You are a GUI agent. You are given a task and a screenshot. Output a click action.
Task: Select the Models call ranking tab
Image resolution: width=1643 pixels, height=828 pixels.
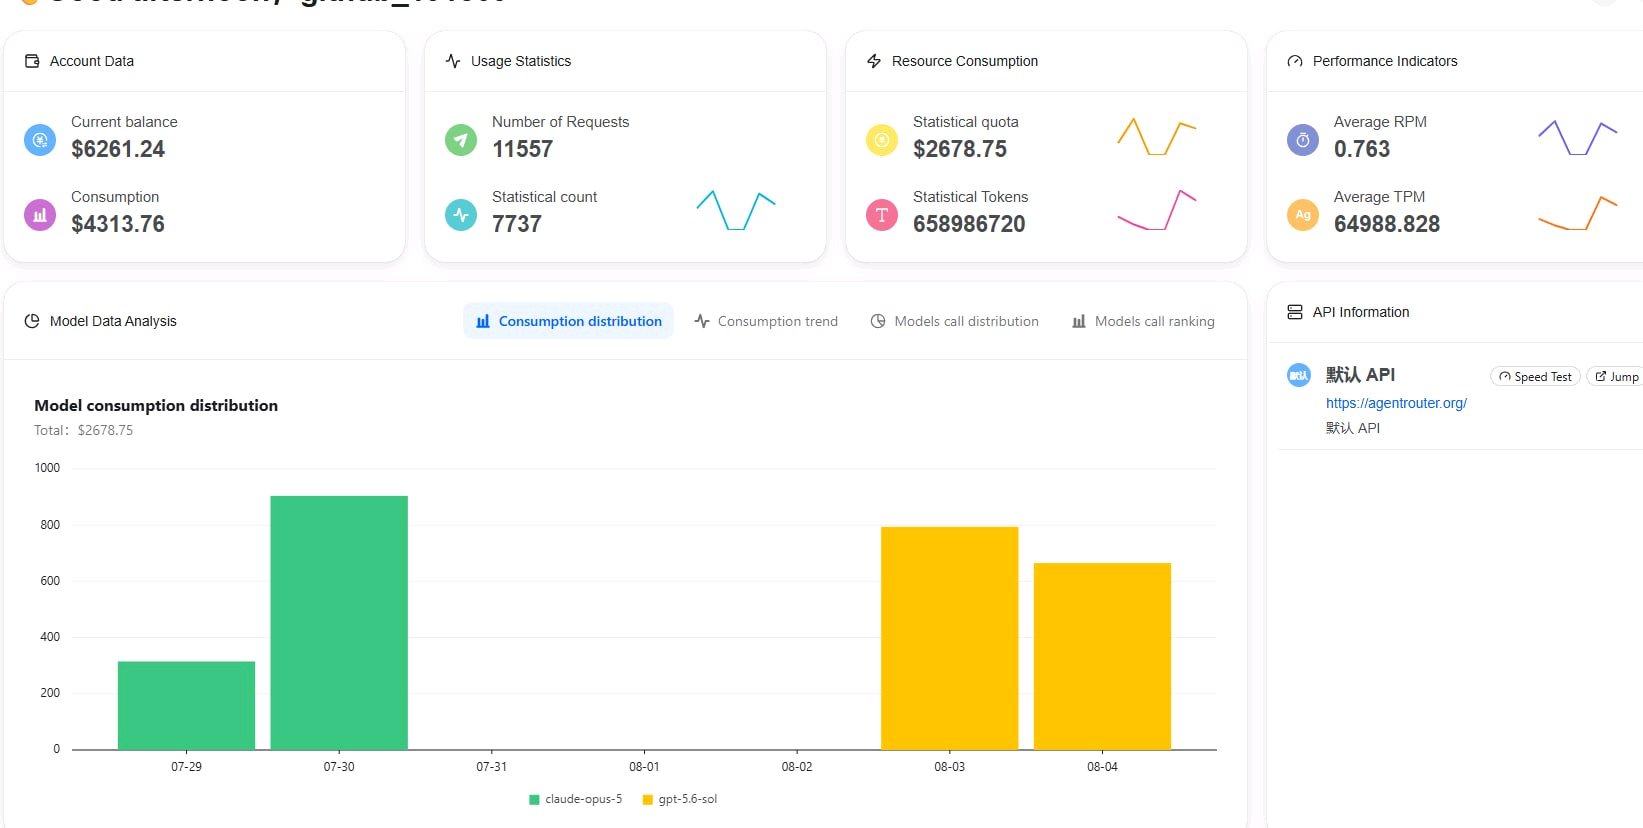click(1143, 321)
